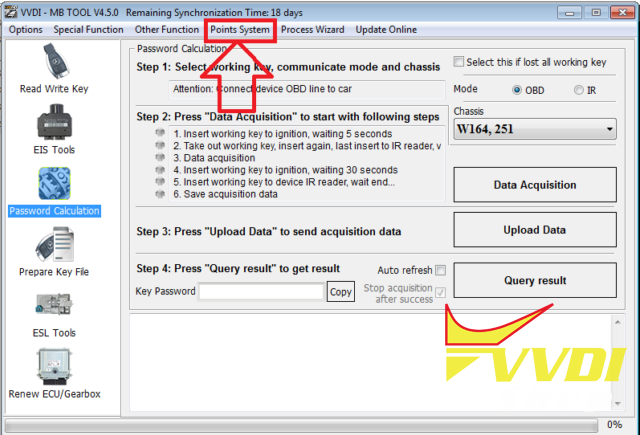This screenshot has width=640, height=435.
Task: Click the Password Calculation sidebar label
Action: pyautogui.click(x=54, y=211)
